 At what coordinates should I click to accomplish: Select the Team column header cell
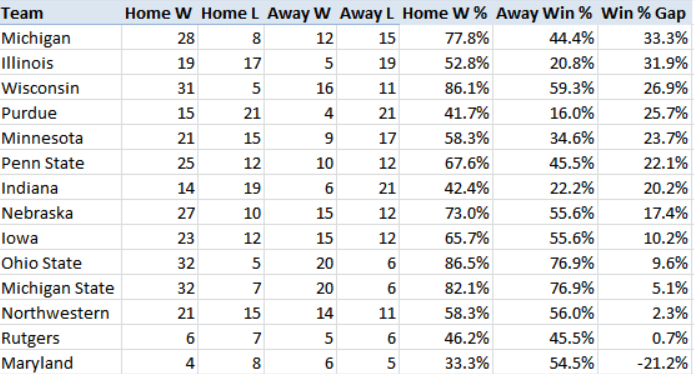(61, 13)
